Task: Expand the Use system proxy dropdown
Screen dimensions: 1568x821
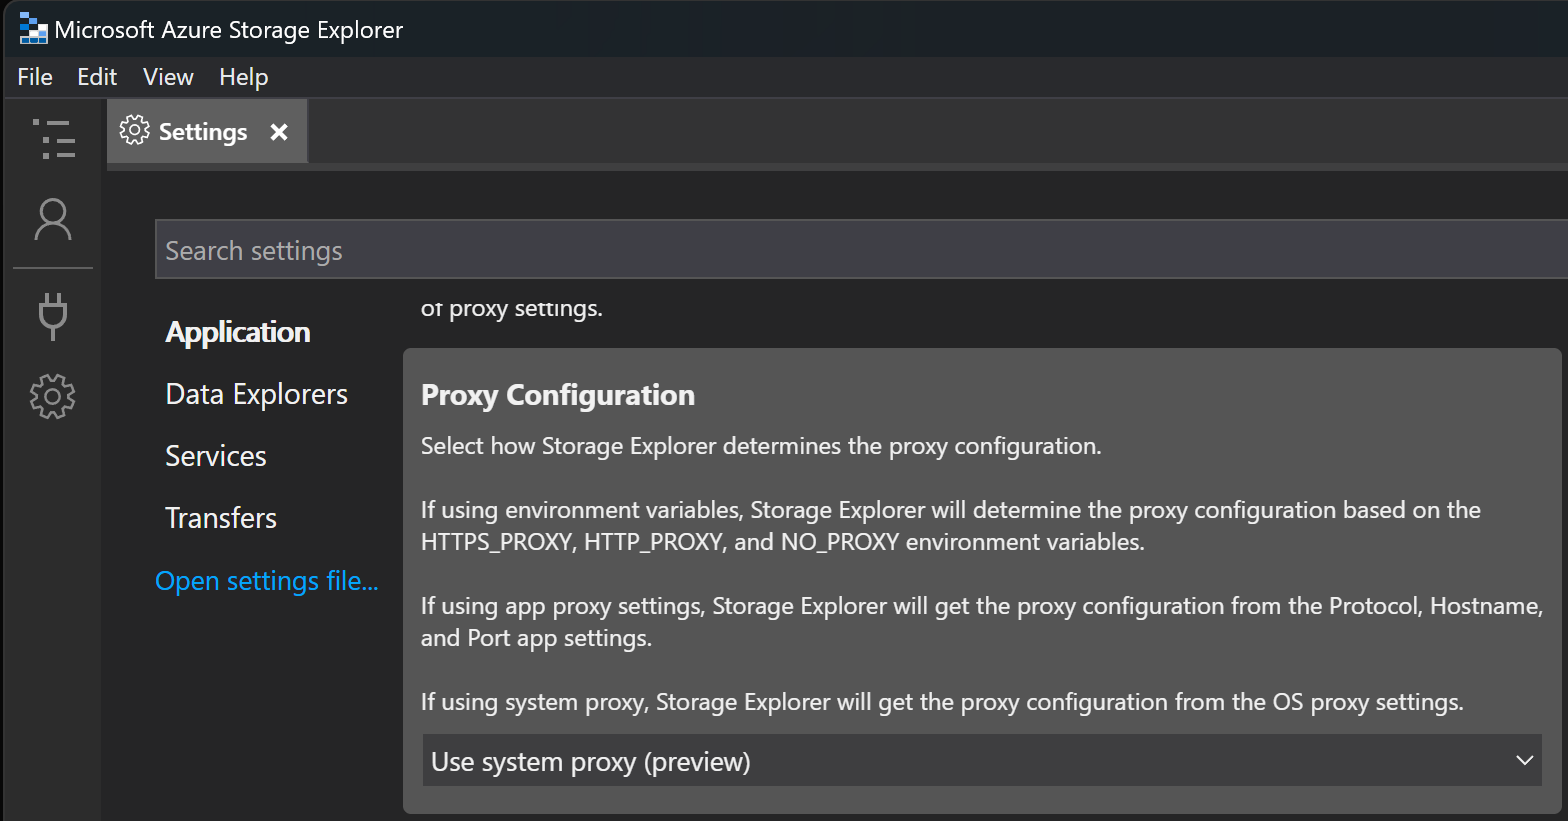Action: [x=980, y=761]
